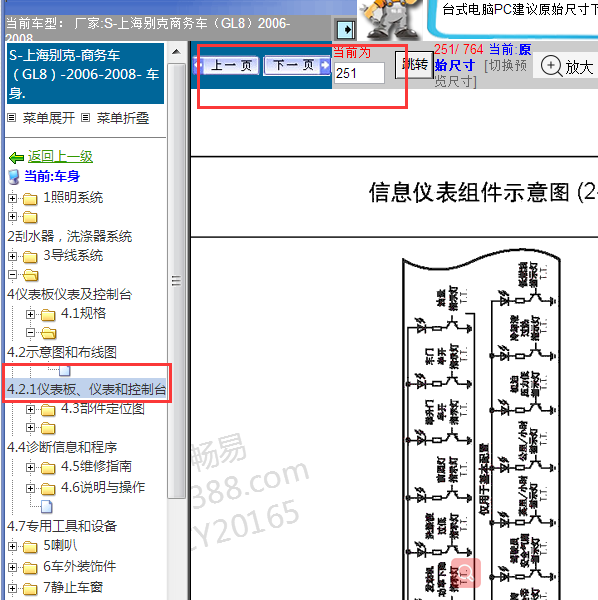This screenshot has height=600, width=598.
Task: Select 7静止车窗 tree item
Action: point(73,587)
